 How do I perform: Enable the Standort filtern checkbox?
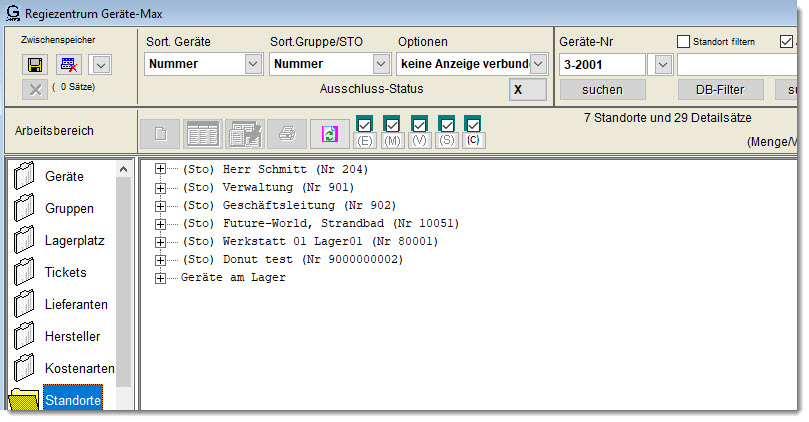tap(684, 42)
